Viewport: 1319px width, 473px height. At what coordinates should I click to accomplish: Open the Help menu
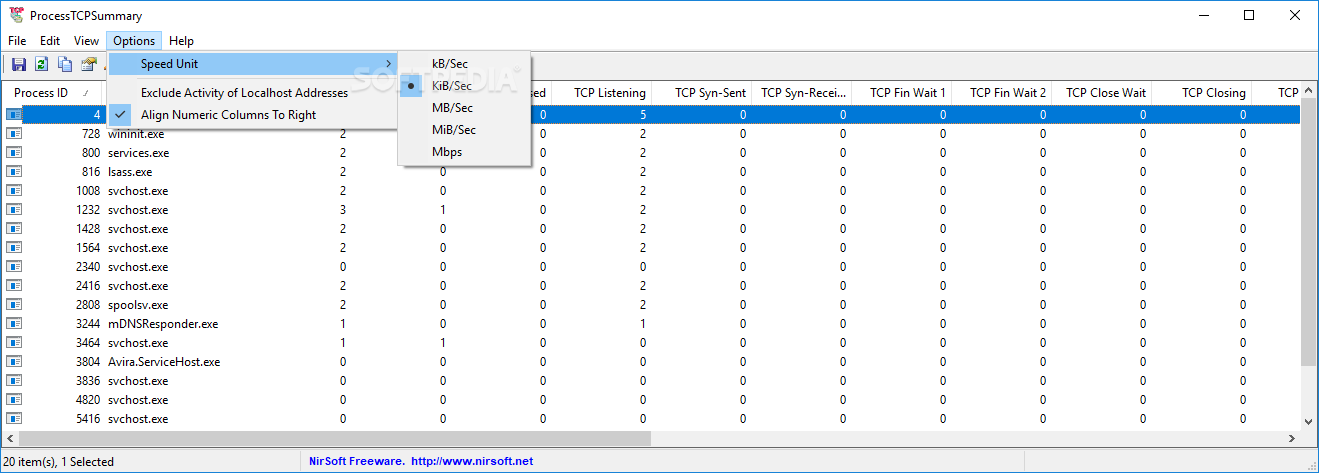(181, 41)
